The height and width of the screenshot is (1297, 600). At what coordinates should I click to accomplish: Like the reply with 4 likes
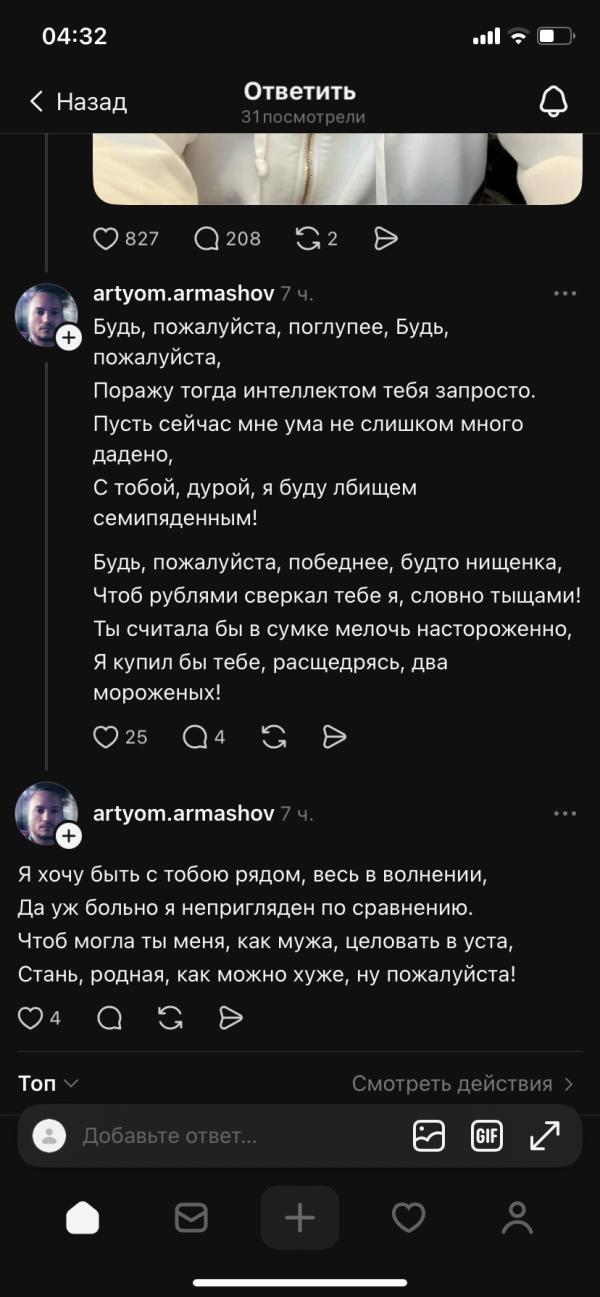pyautogui.click(x=31, y=1018)
